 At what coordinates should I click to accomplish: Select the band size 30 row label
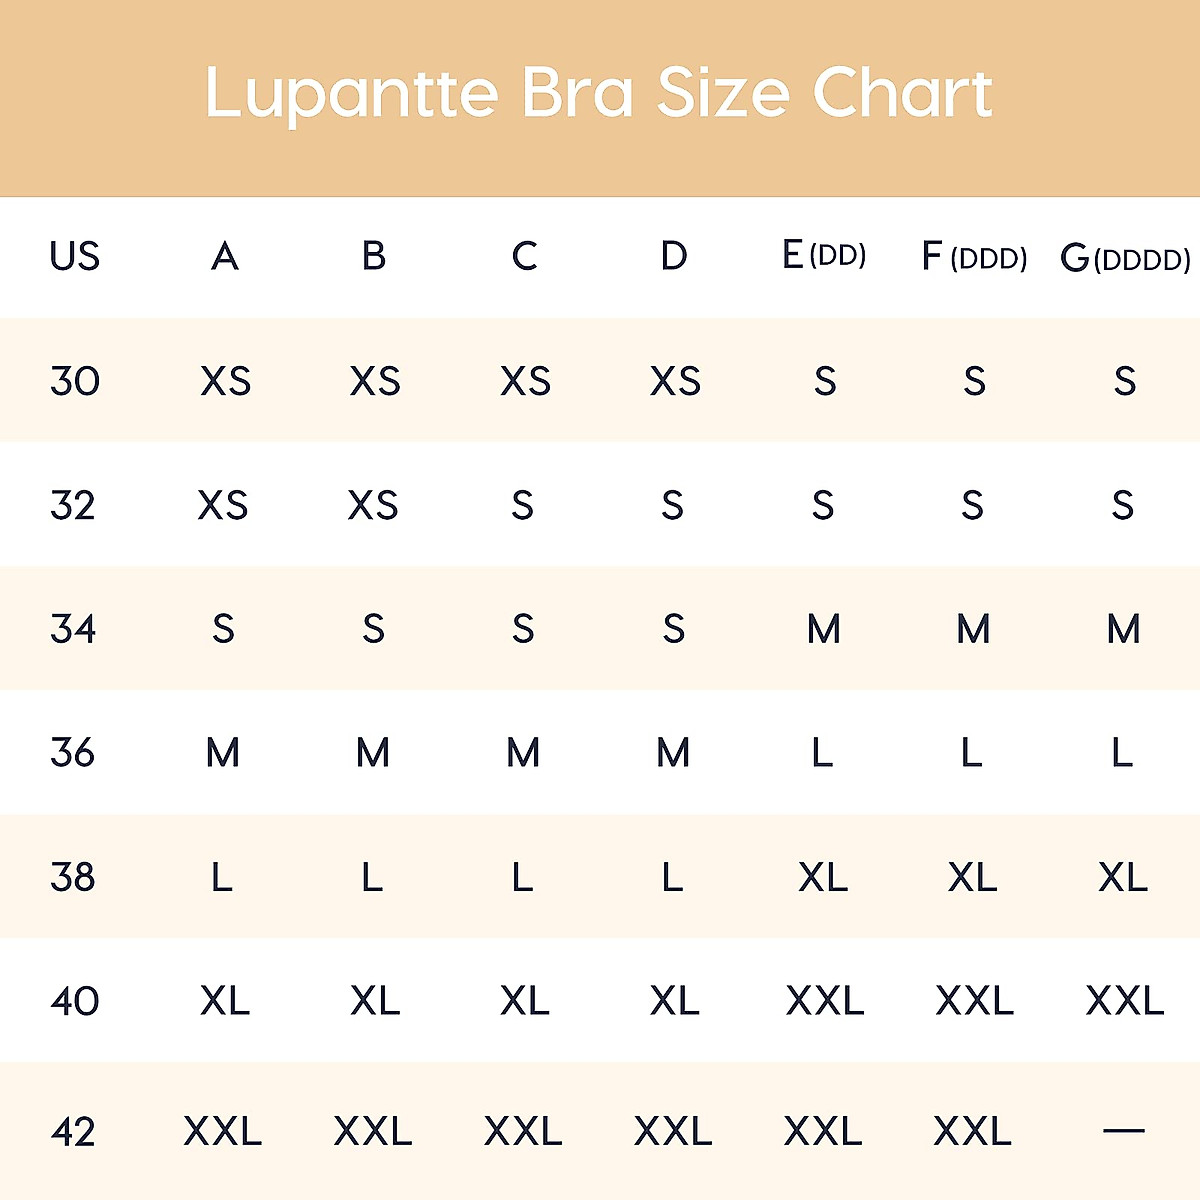75,381
